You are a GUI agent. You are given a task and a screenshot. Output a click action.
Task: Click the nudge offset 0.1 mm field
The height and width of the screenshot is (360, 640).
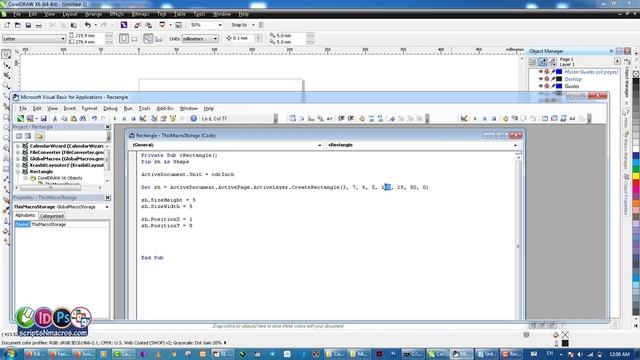[x=243, y=38]
